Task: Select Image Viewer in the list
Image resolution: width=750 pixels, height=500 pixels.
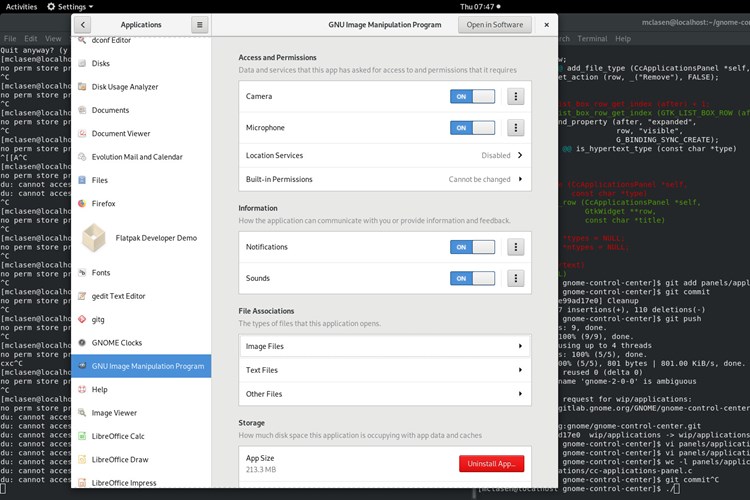Action: point(141,412)
